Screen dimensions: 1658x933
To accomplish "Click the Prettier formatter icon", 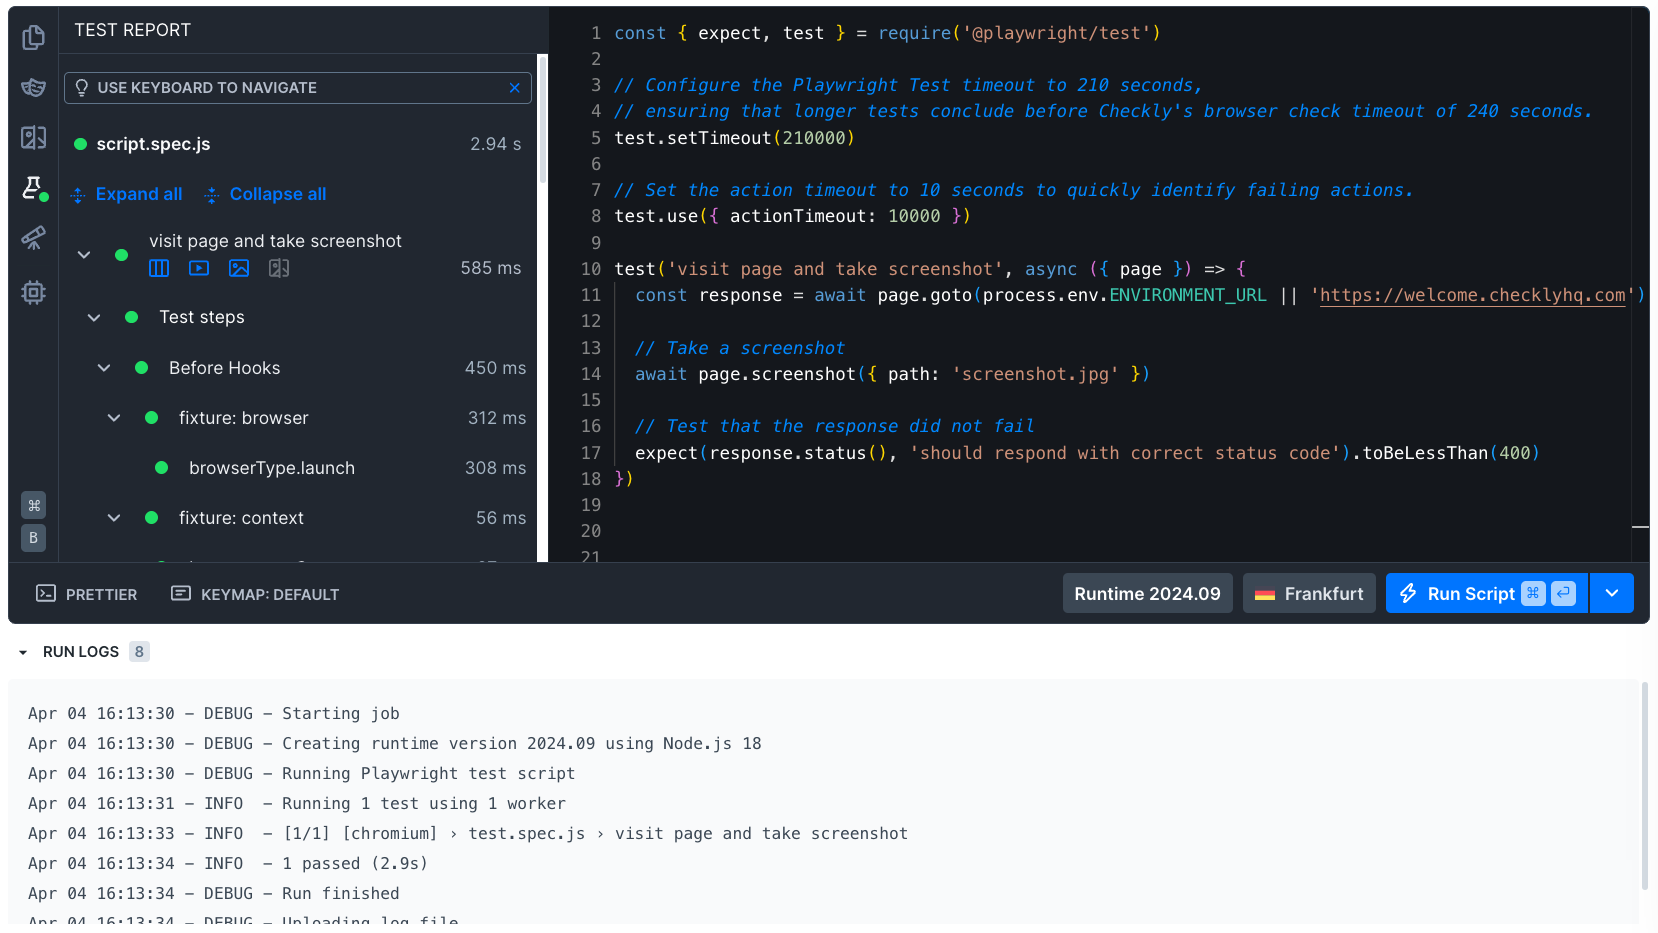I will (46, 593).
